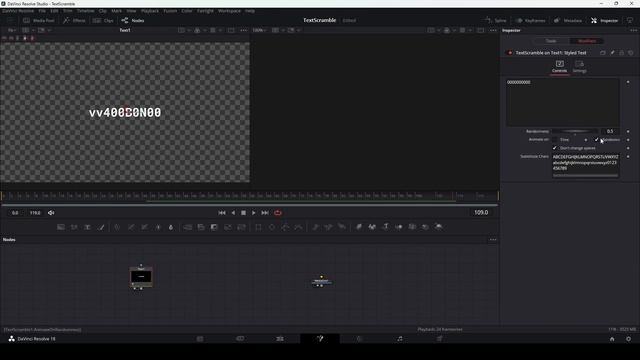Switch to the Deliver rocket page

(x=440, y=338)
